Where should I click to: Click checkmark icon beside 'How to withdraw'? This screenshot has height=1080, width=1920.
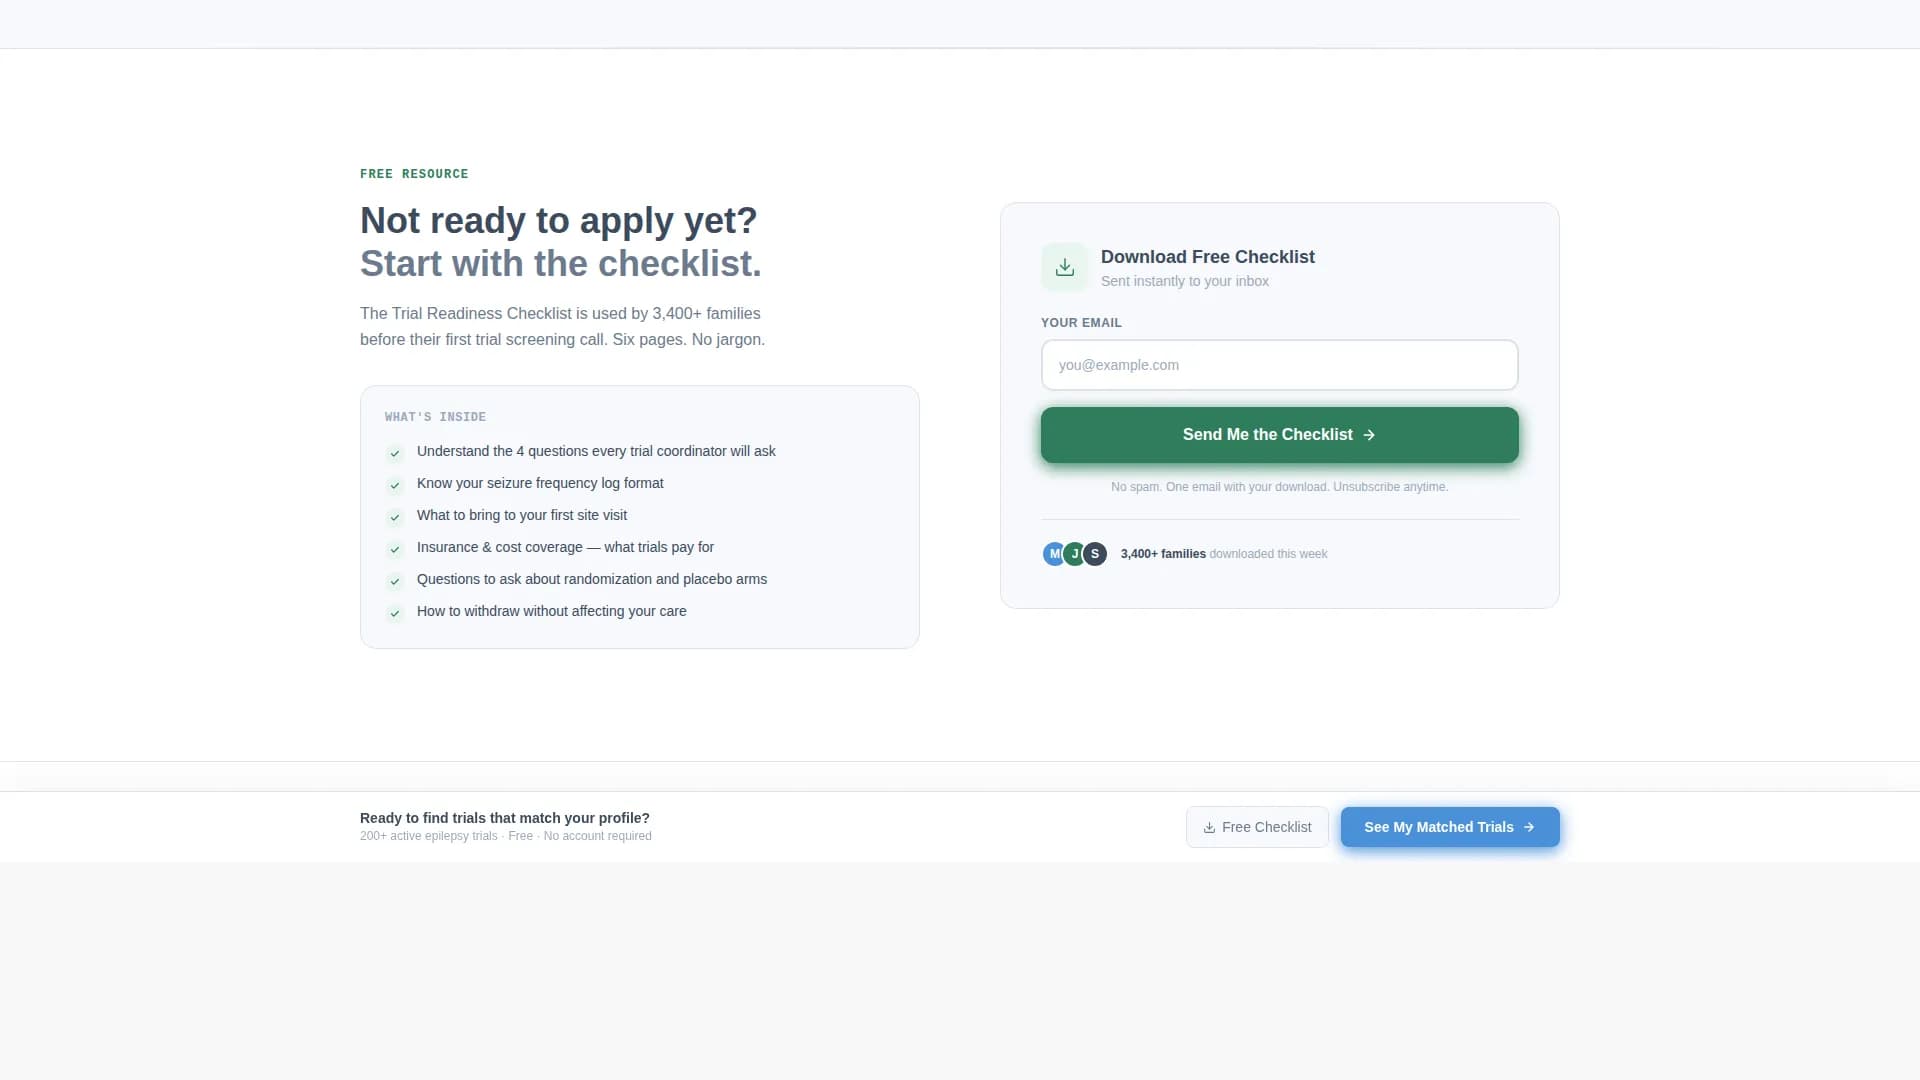pyautogui.click(x=395, y=613)
